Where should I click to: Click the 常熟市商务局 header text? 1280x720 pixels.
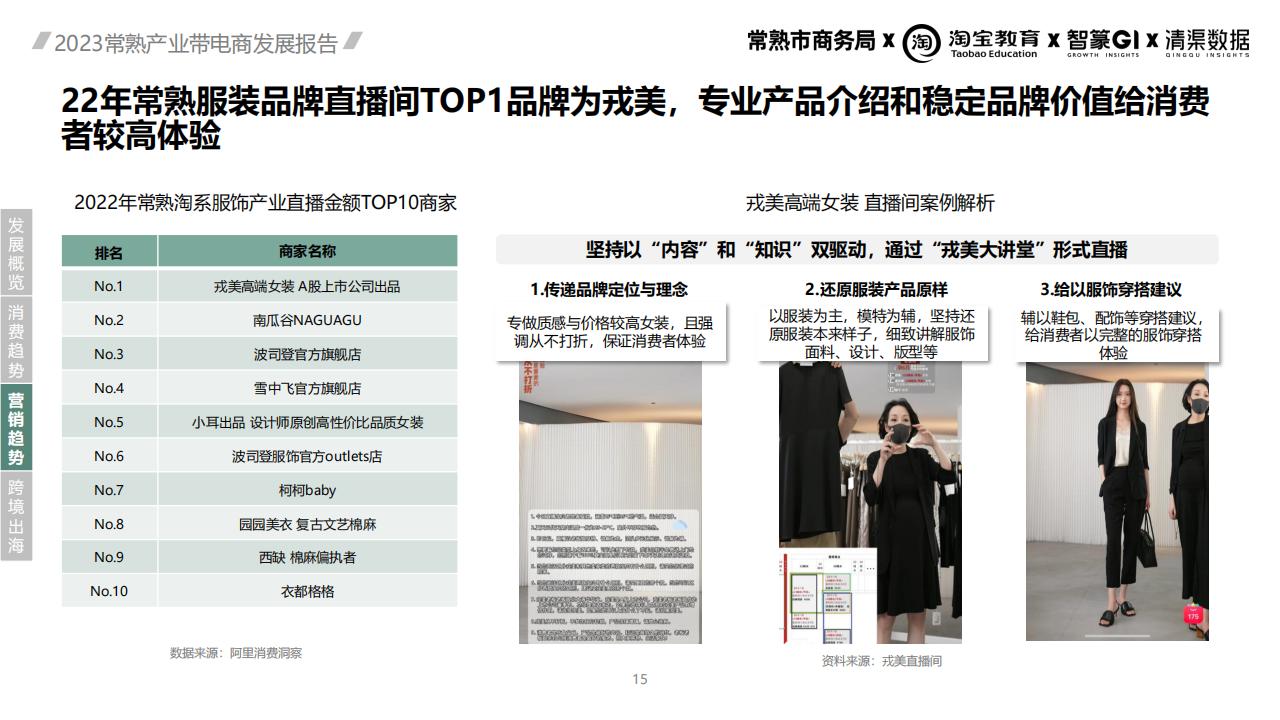pos(811,41)
